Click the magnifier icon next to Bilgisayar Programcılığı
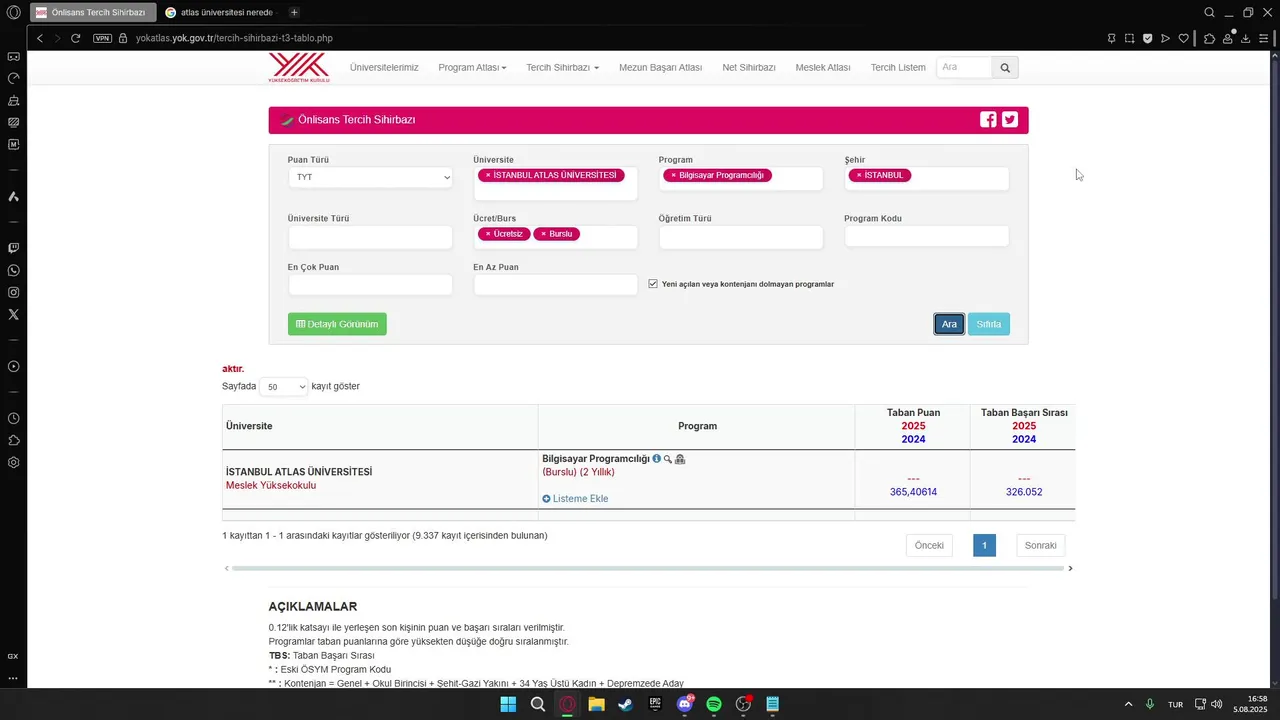The width and height of the screenshot is (1280, 720). pyautogui.click(x=668, y=459)
